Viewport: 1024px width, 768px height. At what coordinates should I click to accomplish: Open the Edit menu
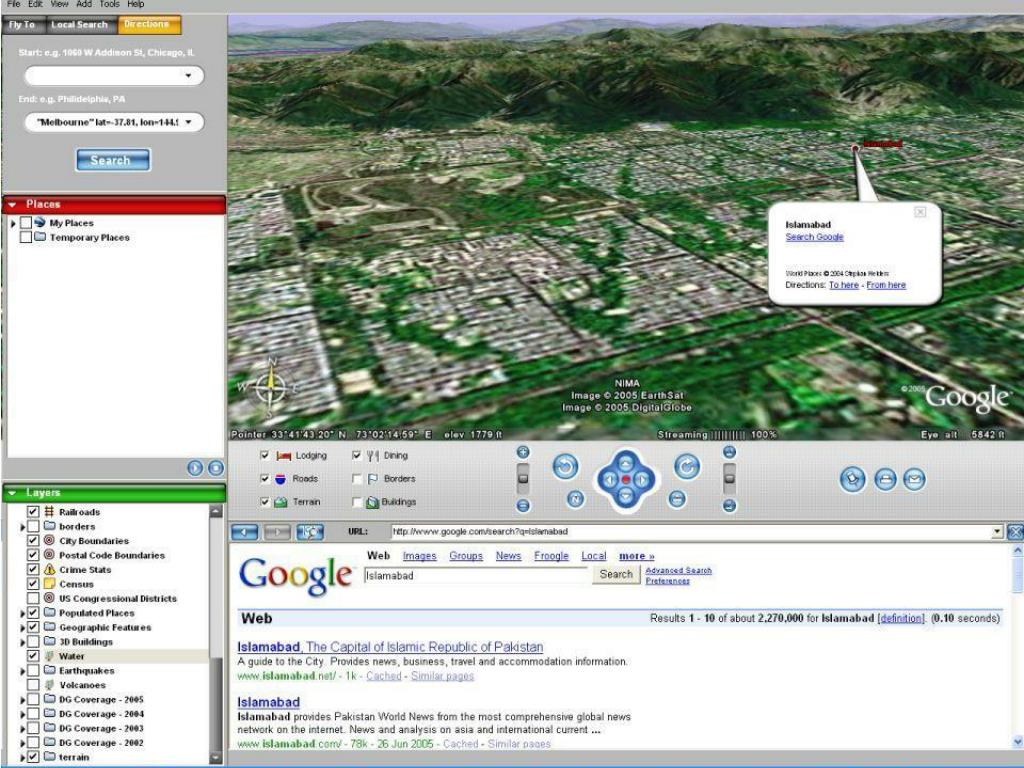click(x=35, y=4)
